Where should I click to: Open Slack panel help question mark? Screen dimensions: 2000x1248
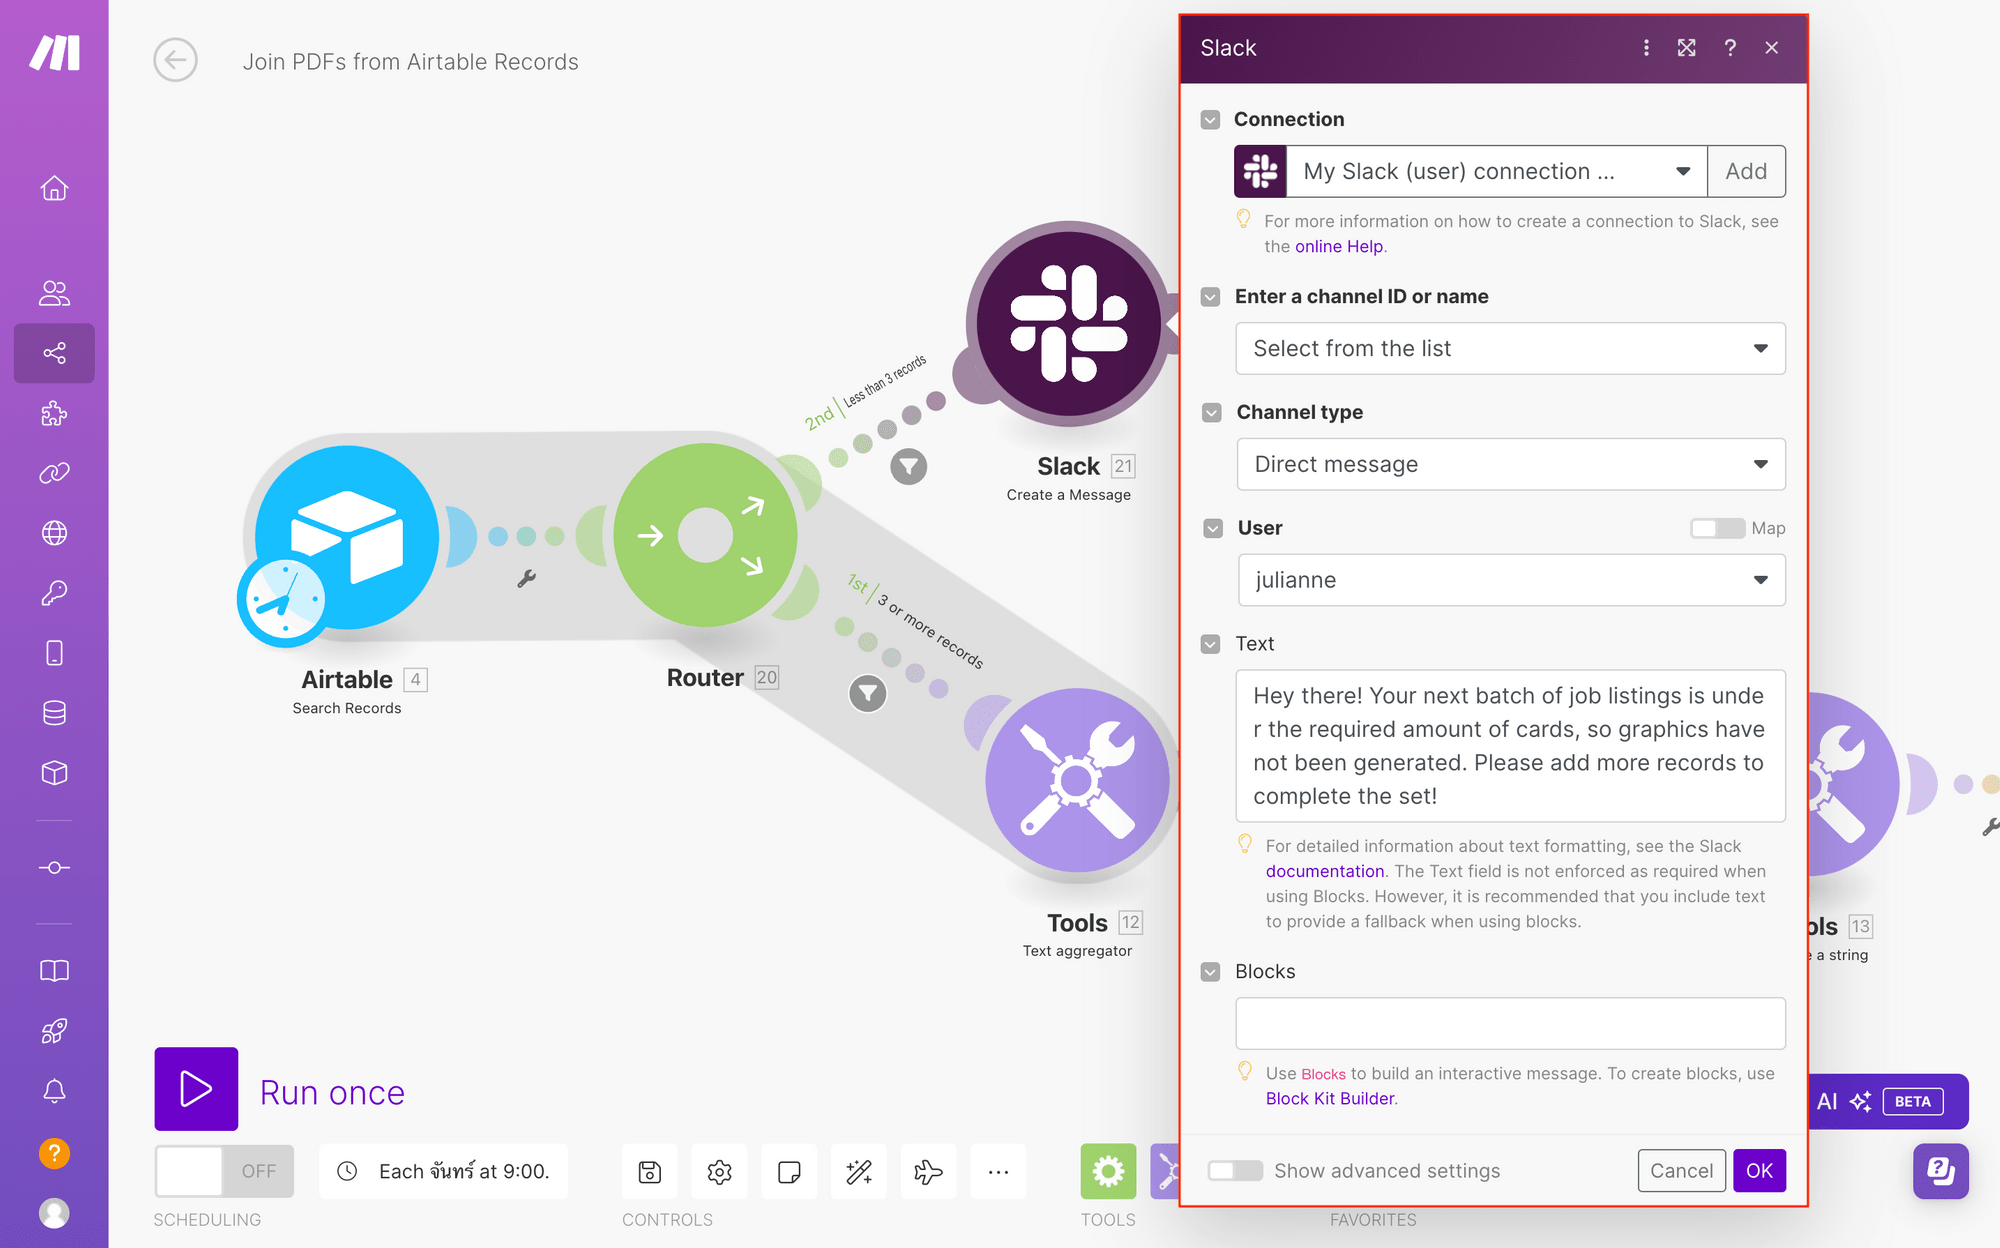(1730, 48)
